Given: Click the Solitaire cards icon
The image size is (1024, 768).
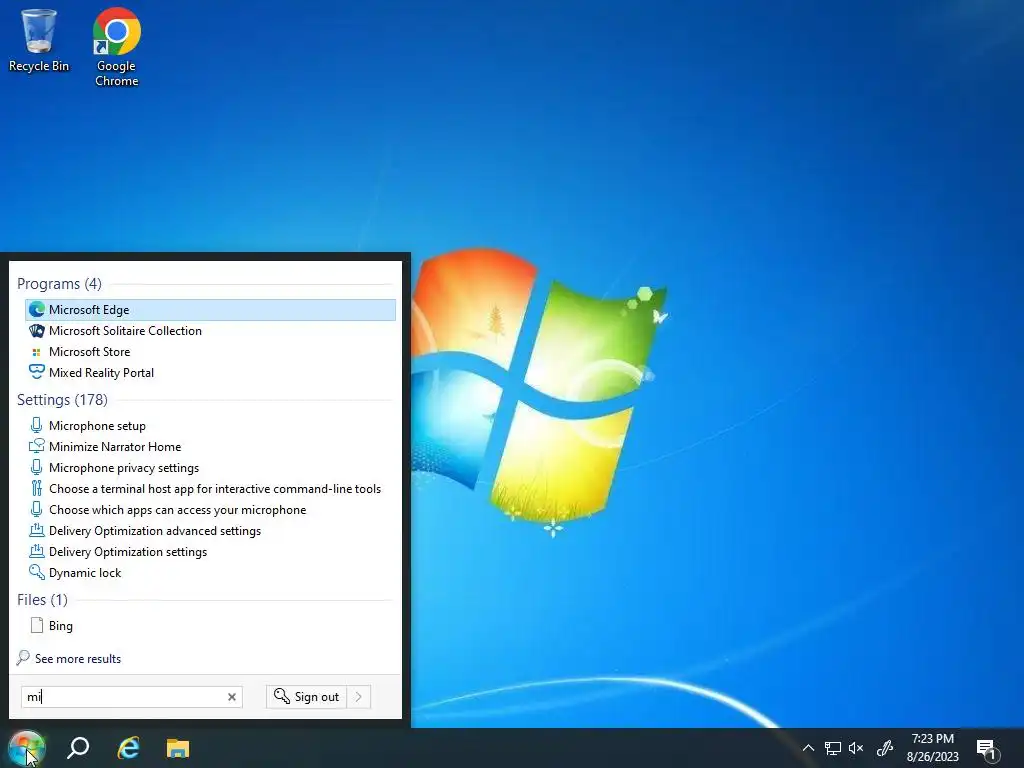Looking at the screenshot, I should click(37, 330).
